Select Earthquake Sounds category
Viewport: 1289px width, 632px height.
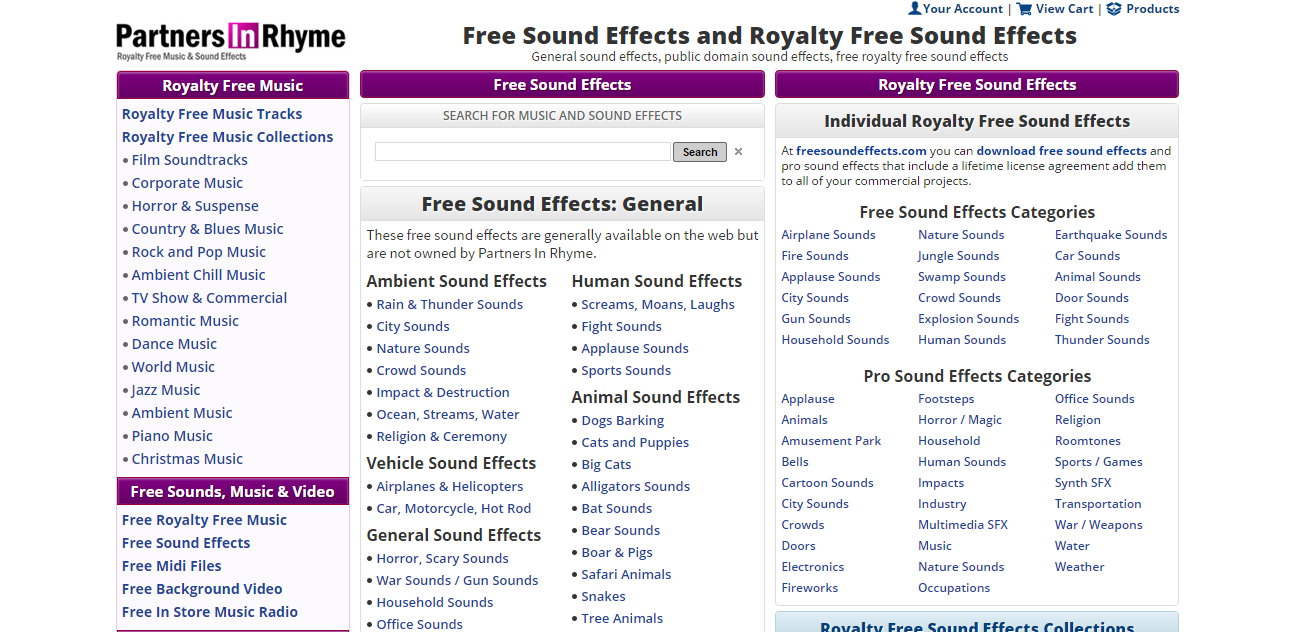(1110, 235)
